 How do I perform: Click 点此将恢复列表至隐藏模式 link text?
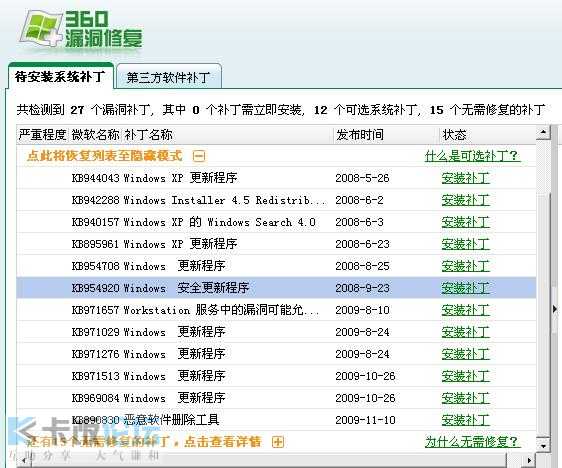[105, 156]
